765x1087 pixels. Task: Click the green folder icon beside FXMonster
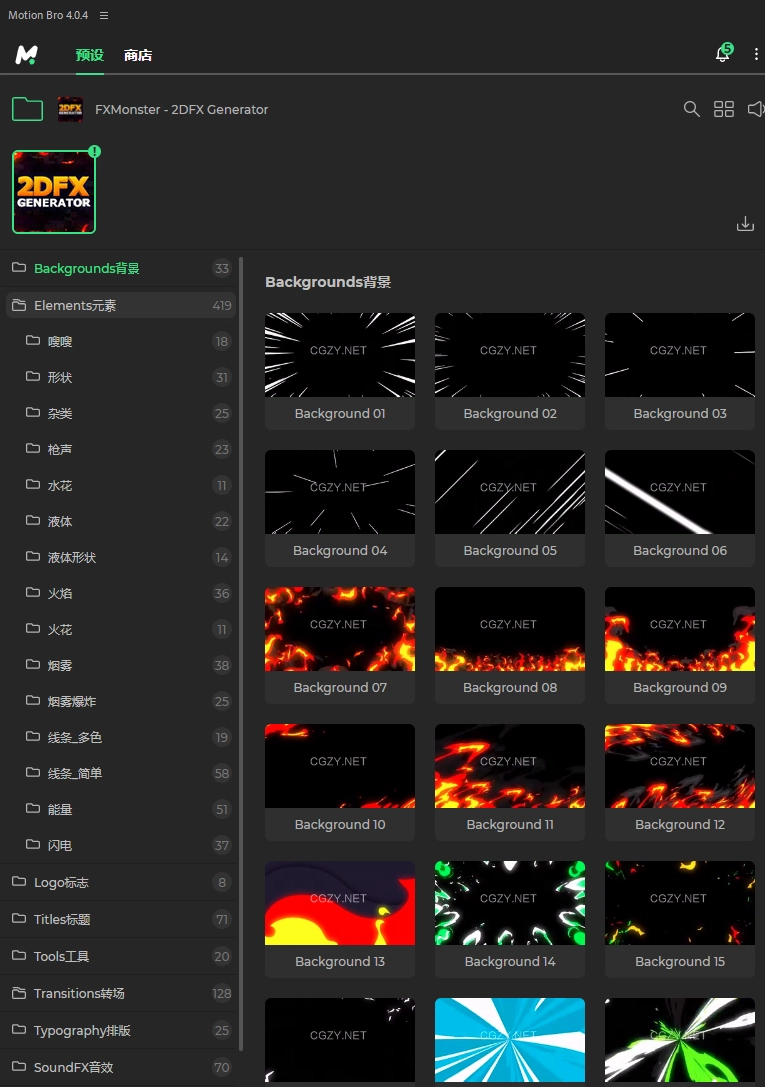click(28, 109)
